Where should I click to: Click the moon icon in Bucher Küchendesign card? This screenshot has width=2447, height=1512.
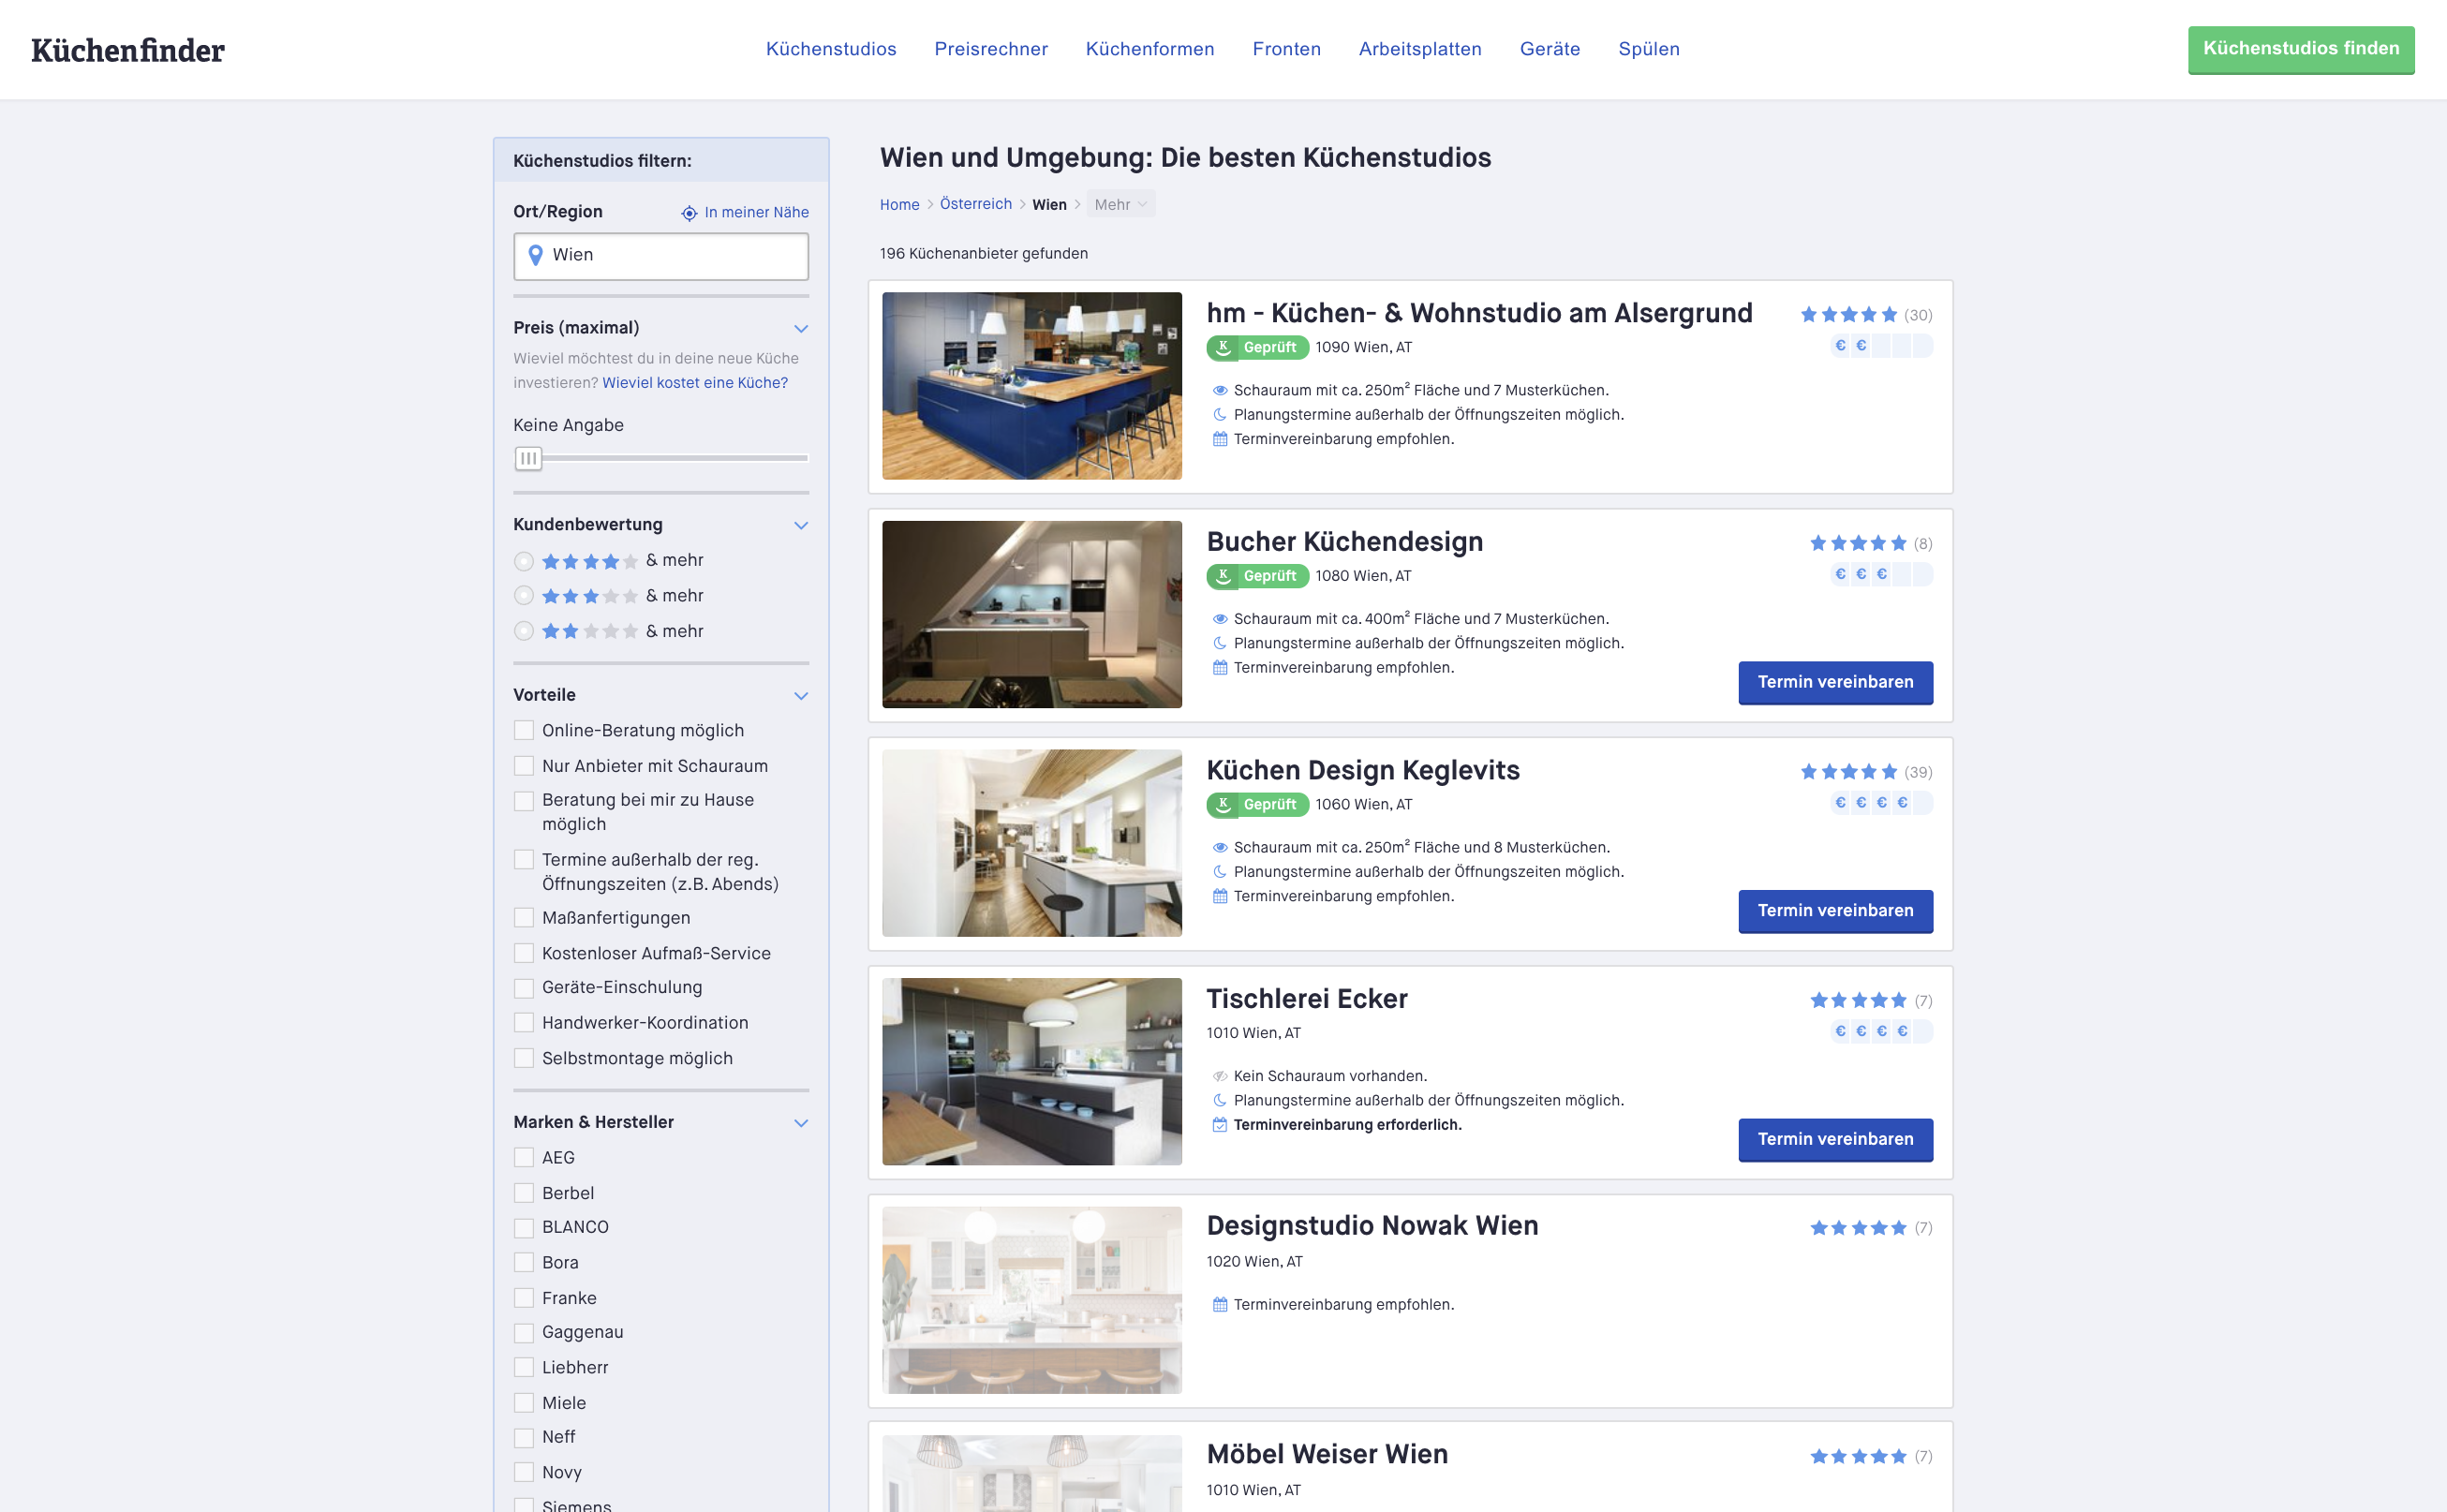[1219, 643]
